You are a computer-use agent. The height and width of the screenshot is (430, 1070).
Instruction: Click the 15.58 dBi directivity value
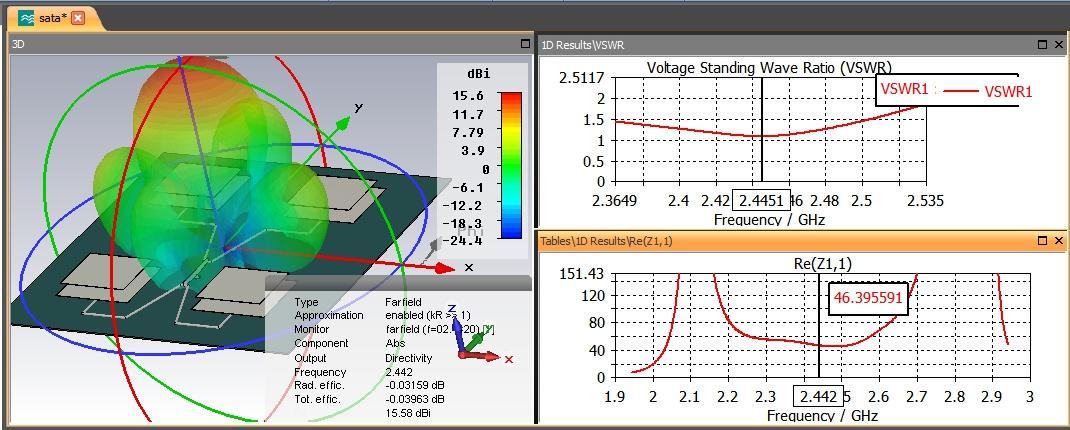click(408, 413)
